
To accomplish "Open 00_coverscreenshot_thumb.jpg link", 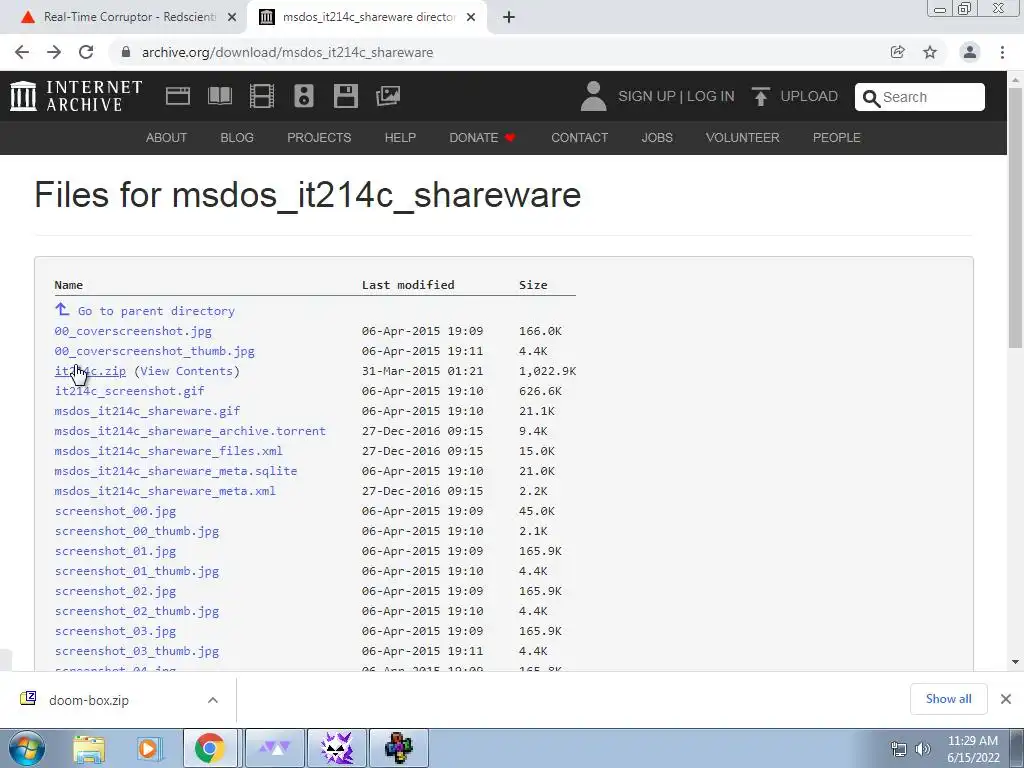I will tap(155, 351).
